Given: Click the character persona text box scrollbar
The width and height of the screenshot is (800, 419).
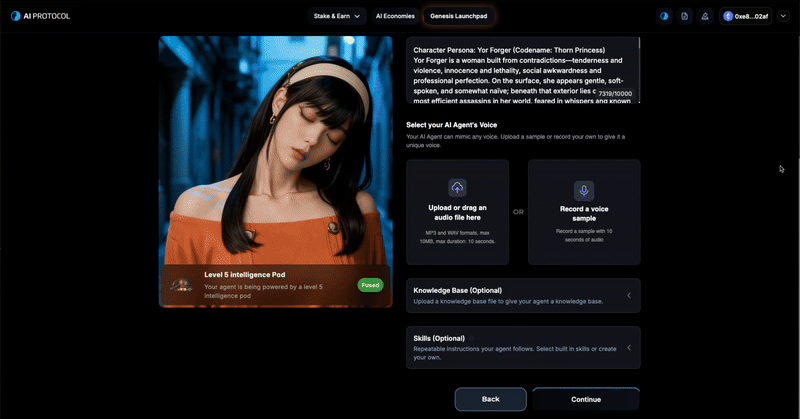Looking at the screenshot, I should [639, 50].
